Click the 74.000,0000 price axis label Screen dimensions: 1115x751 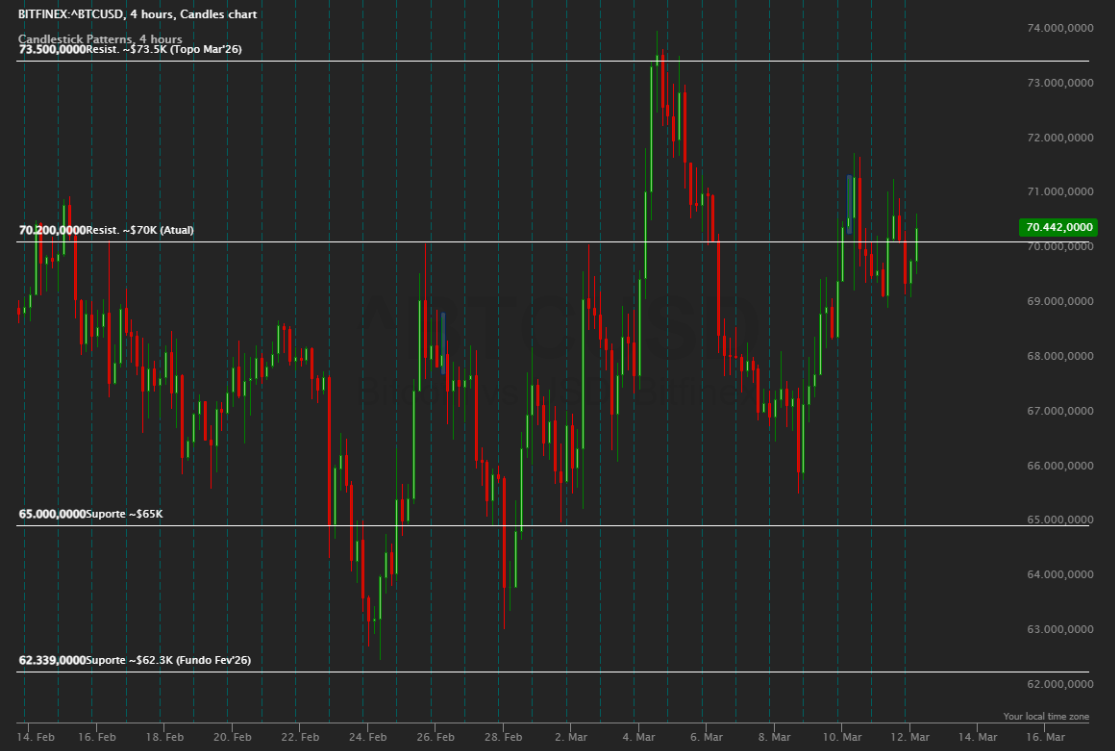click(x=1060, y=28)
